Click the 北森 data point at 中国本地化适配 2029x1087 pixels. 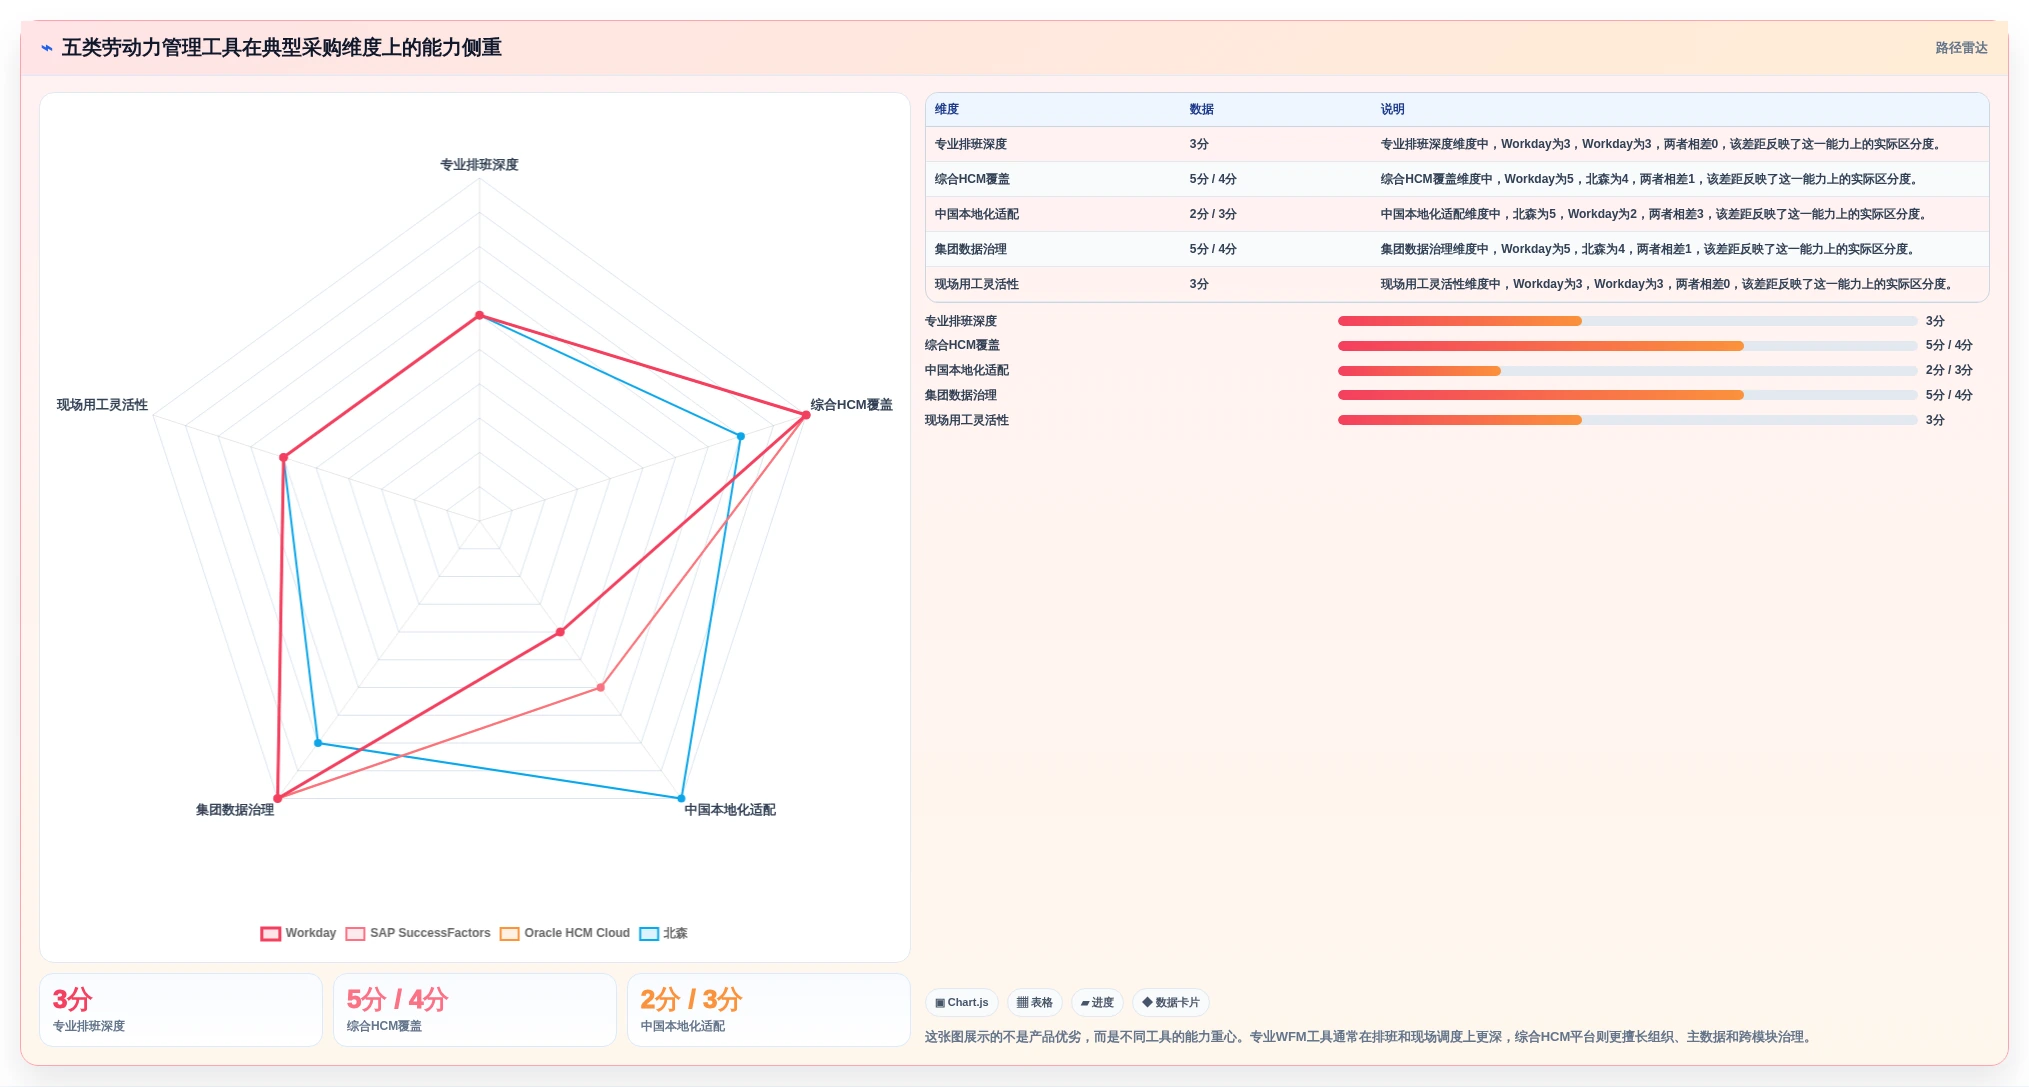click(x=682, y=799)
